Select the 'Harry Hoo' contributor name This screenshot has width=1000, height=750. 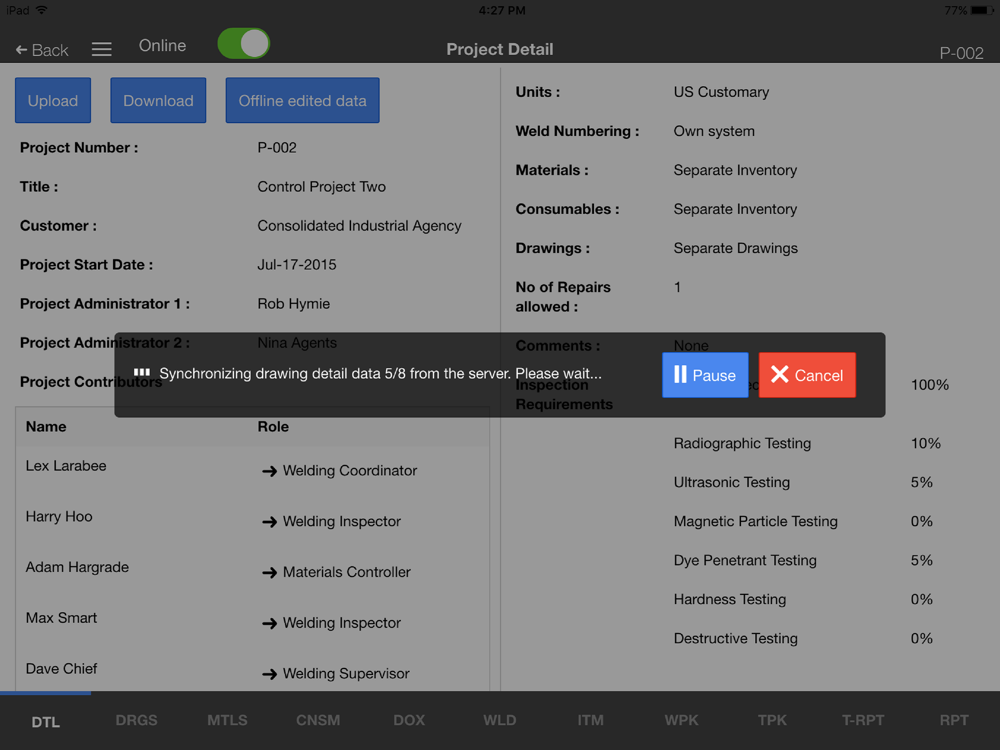59,517
